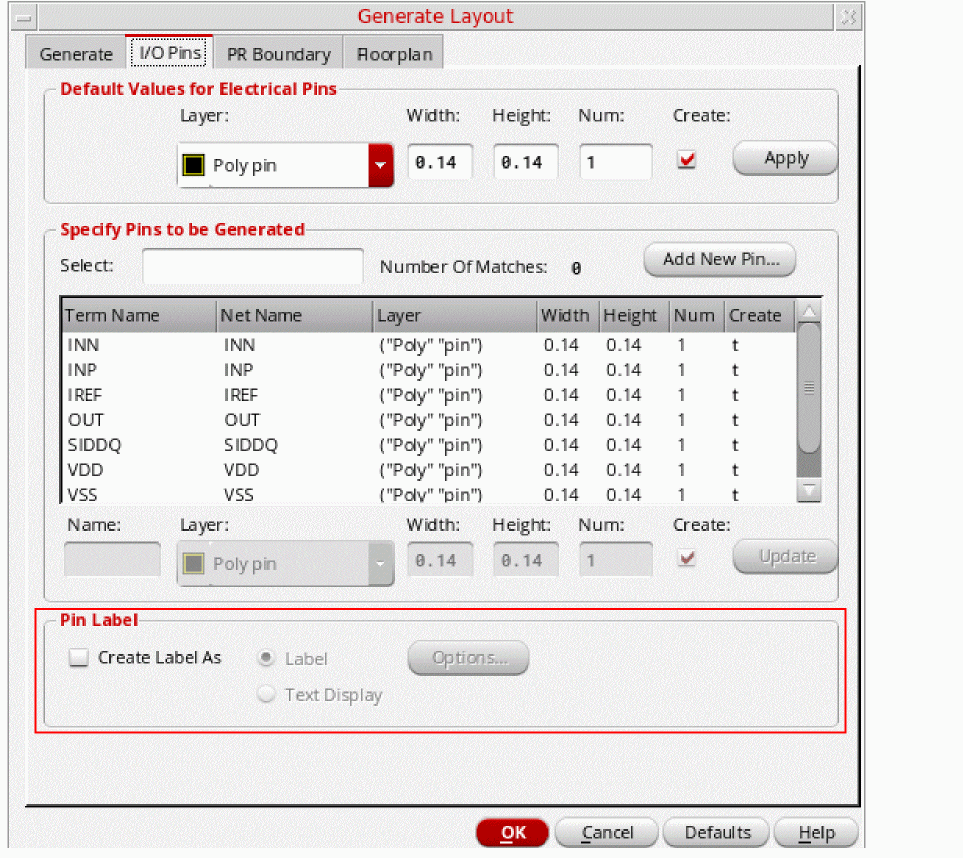
Task: Open the Floorplan tab
Action: tap(394, 54)
